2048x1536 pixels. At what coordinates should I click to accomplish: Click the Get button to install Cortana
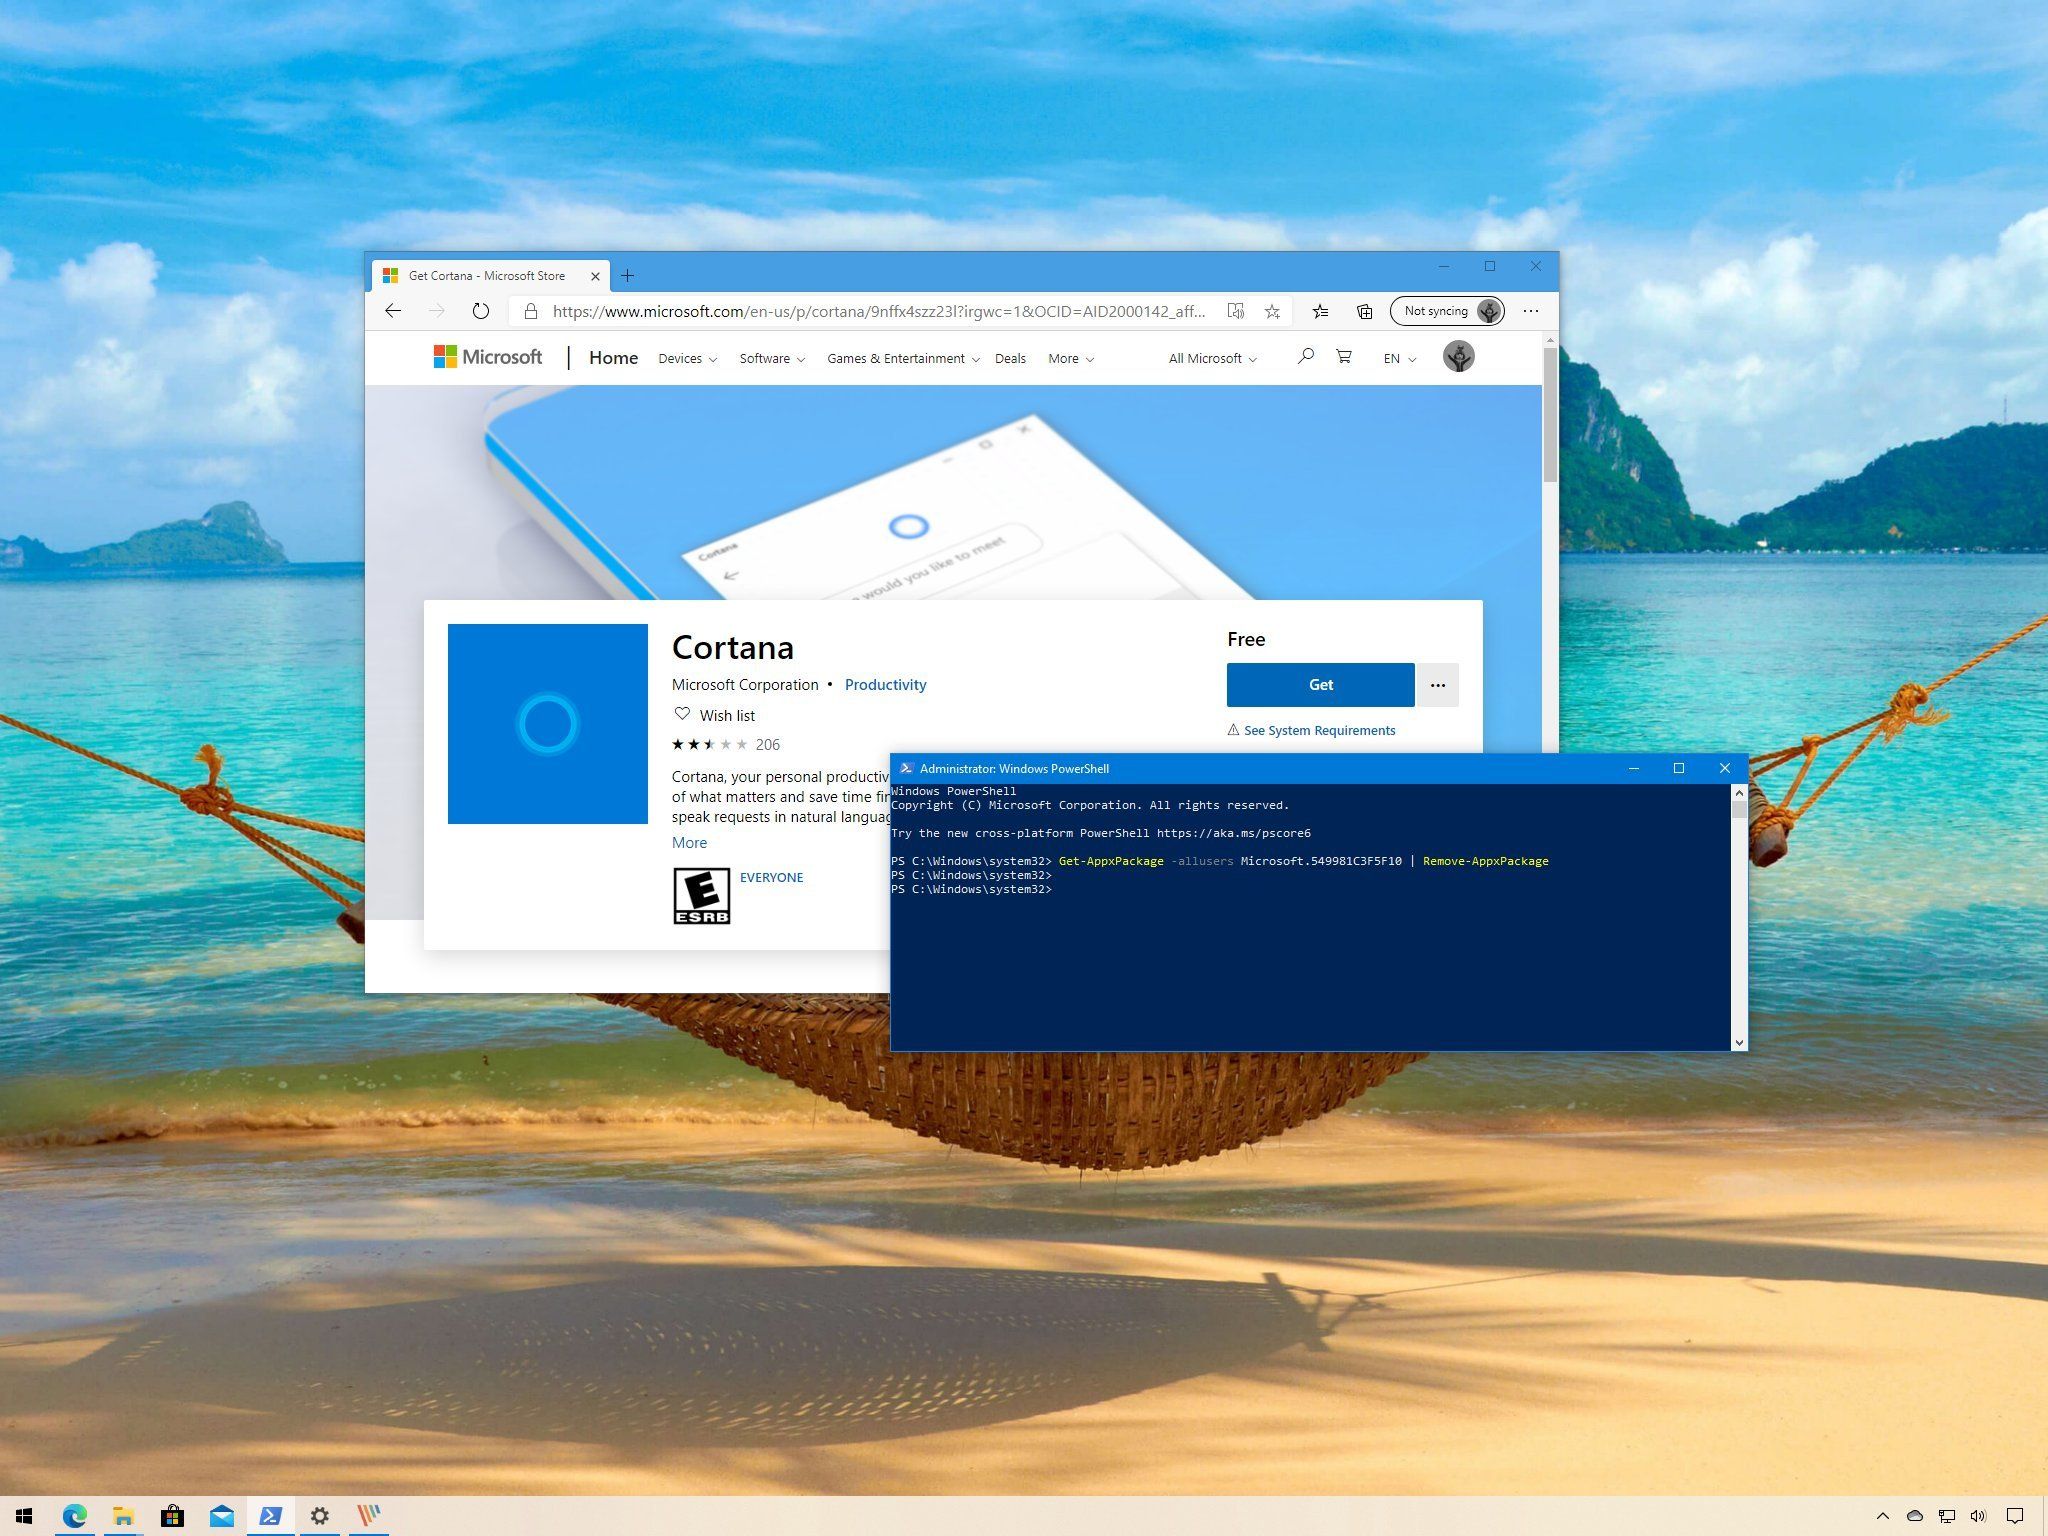tap(1320, 685)
